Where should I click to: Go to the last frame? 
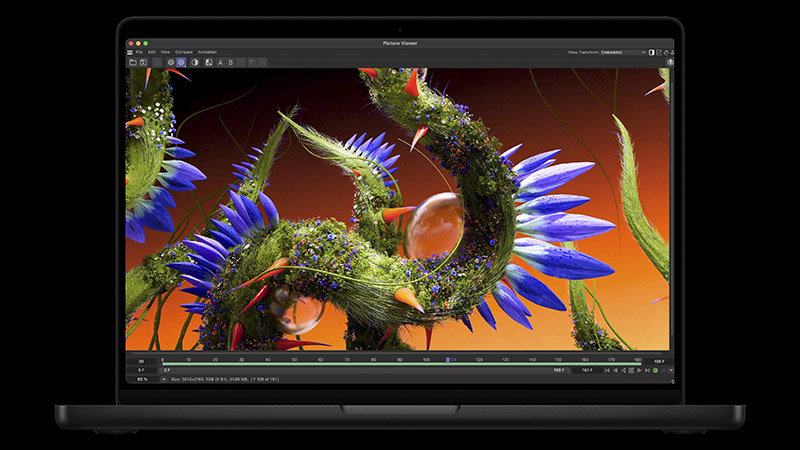(647, 370)
